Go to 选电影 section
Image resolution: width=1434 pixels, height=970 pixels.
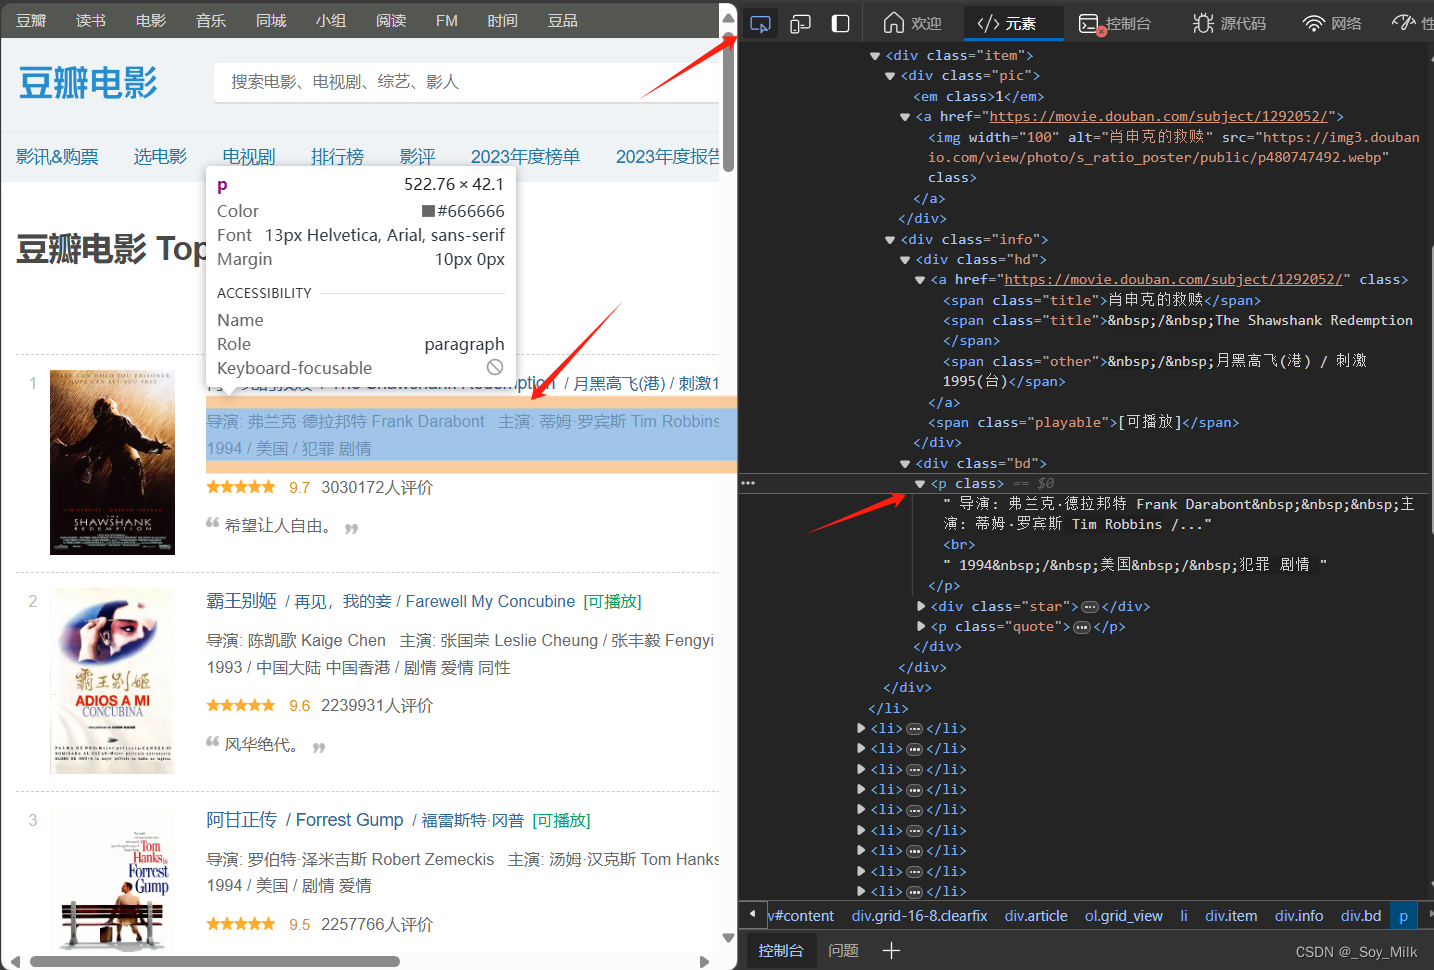click(160, 157)
